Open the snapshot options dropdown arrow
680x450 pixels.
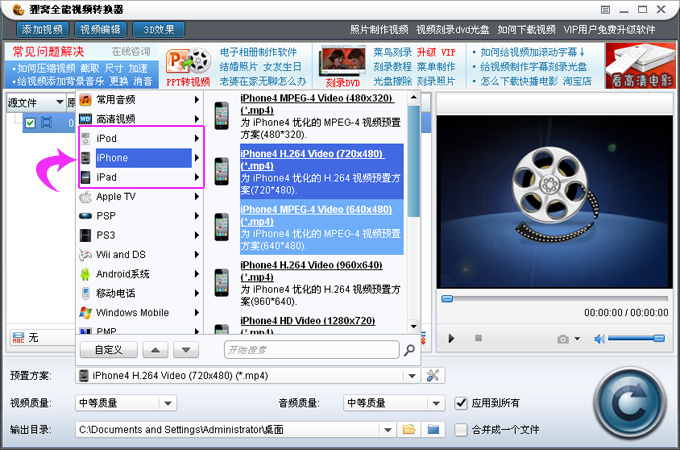[577, 339]
